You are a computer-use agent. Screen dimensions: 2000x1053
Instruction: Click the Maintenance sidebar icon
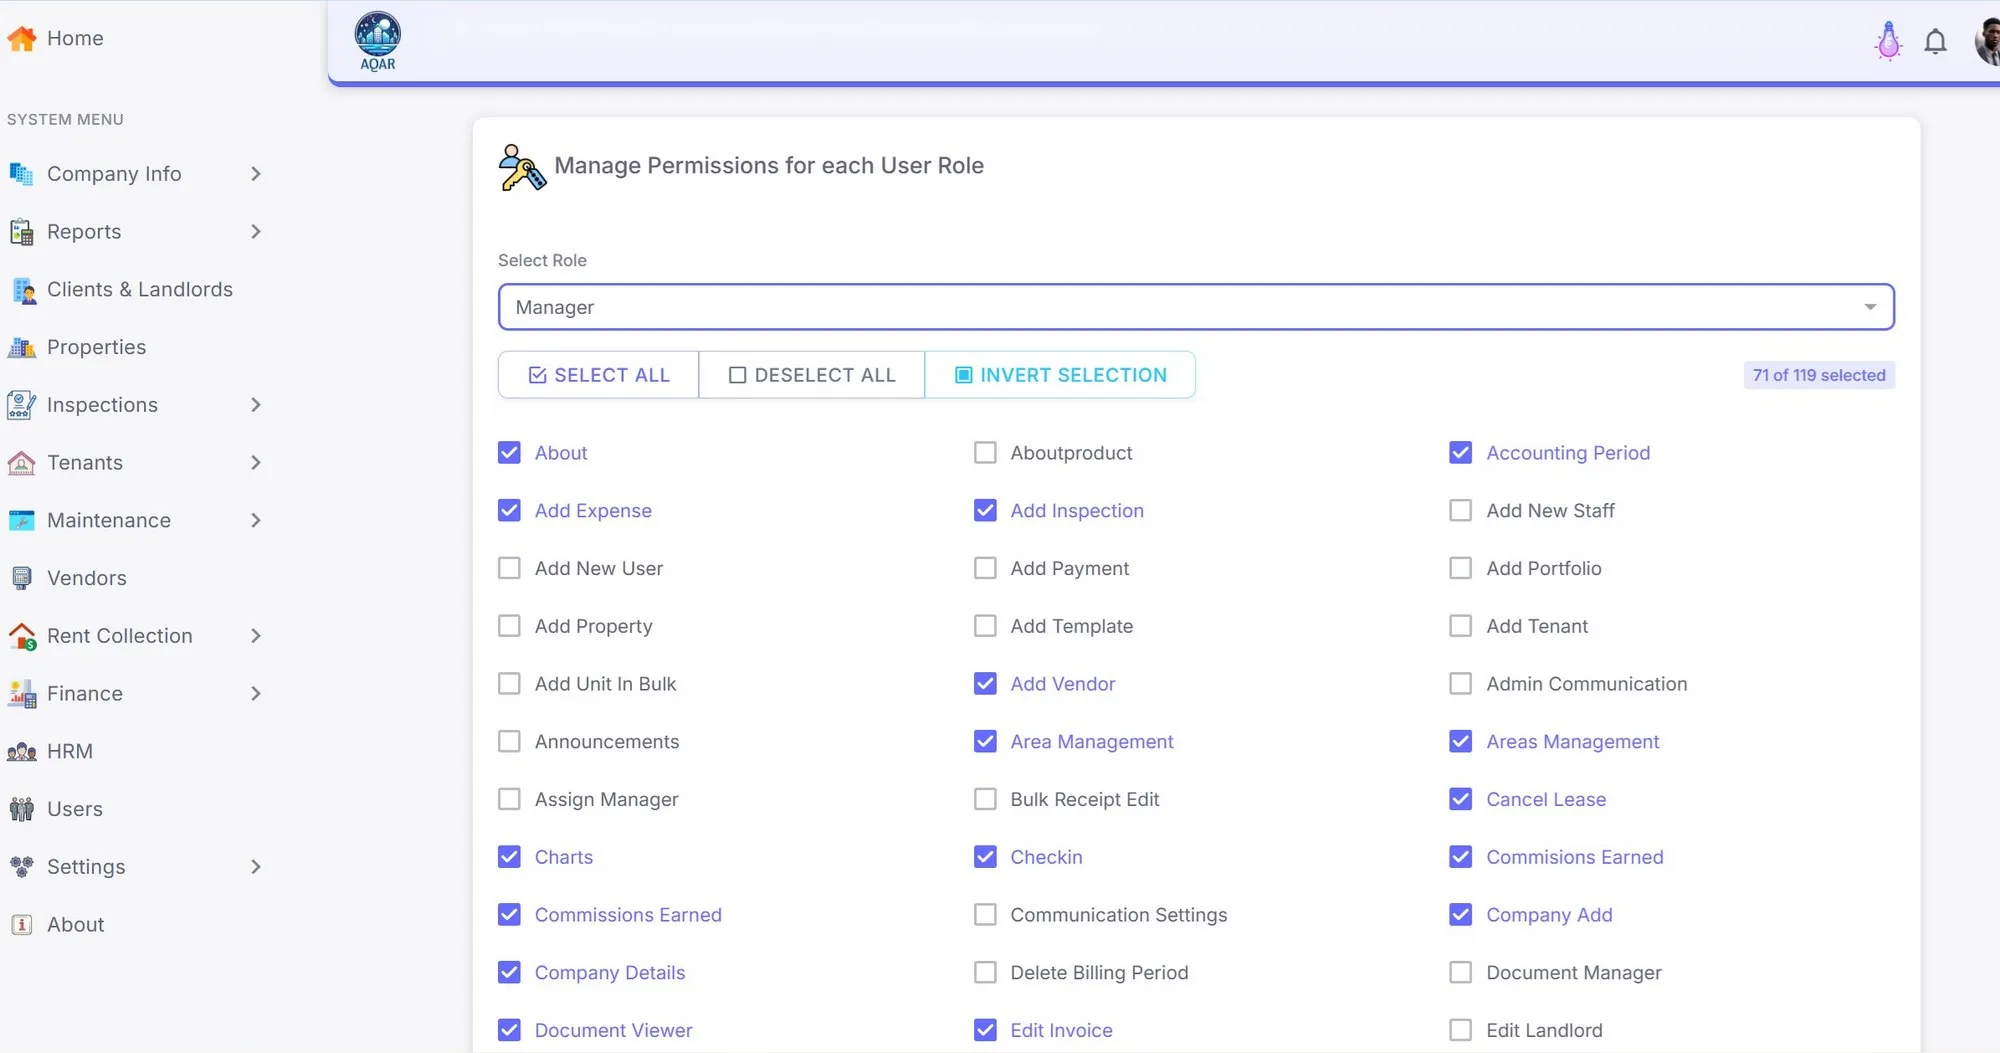21,520
